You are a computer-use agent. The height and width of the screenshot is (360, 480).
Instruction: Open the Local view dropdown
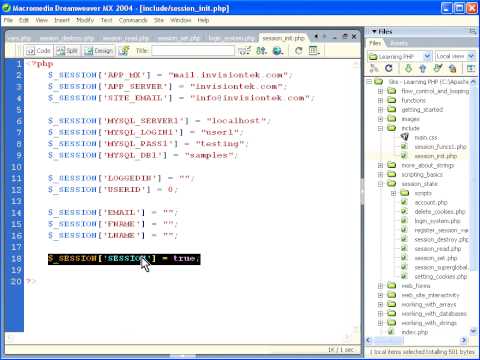pos(471,56)
